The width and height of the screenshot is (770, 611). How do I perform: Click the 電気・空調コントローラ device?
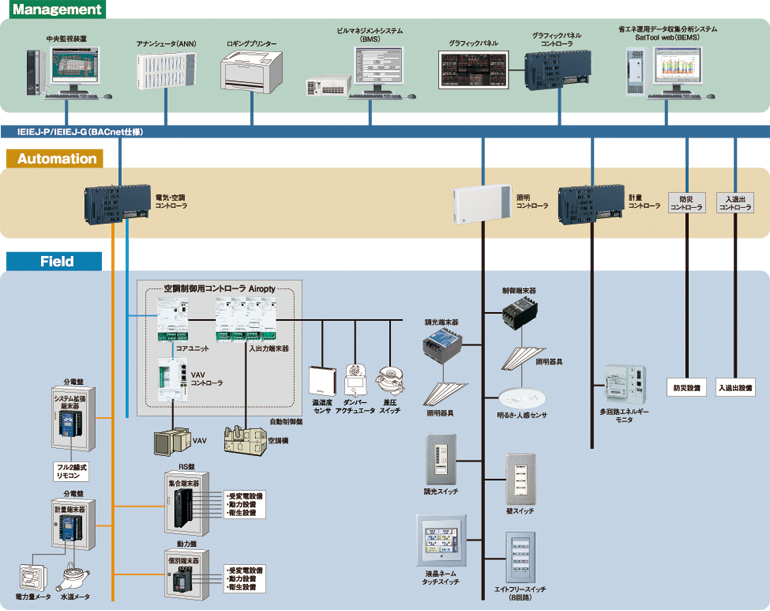[x=116, y=203]
